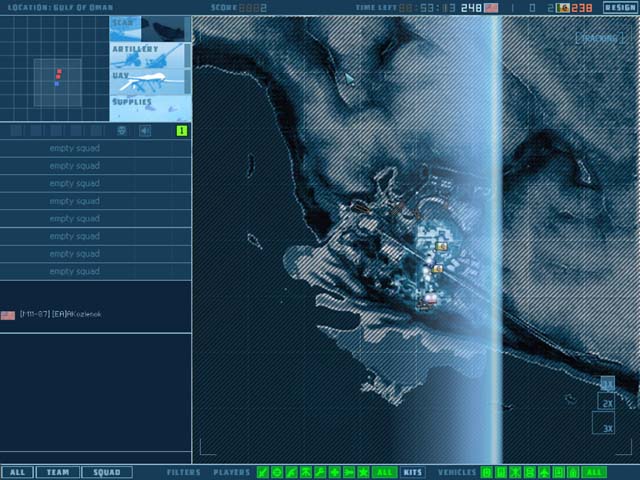Viewport: 640px width, 480px height.
Task: Set map zoom to 1X
Action: point(607,384)
